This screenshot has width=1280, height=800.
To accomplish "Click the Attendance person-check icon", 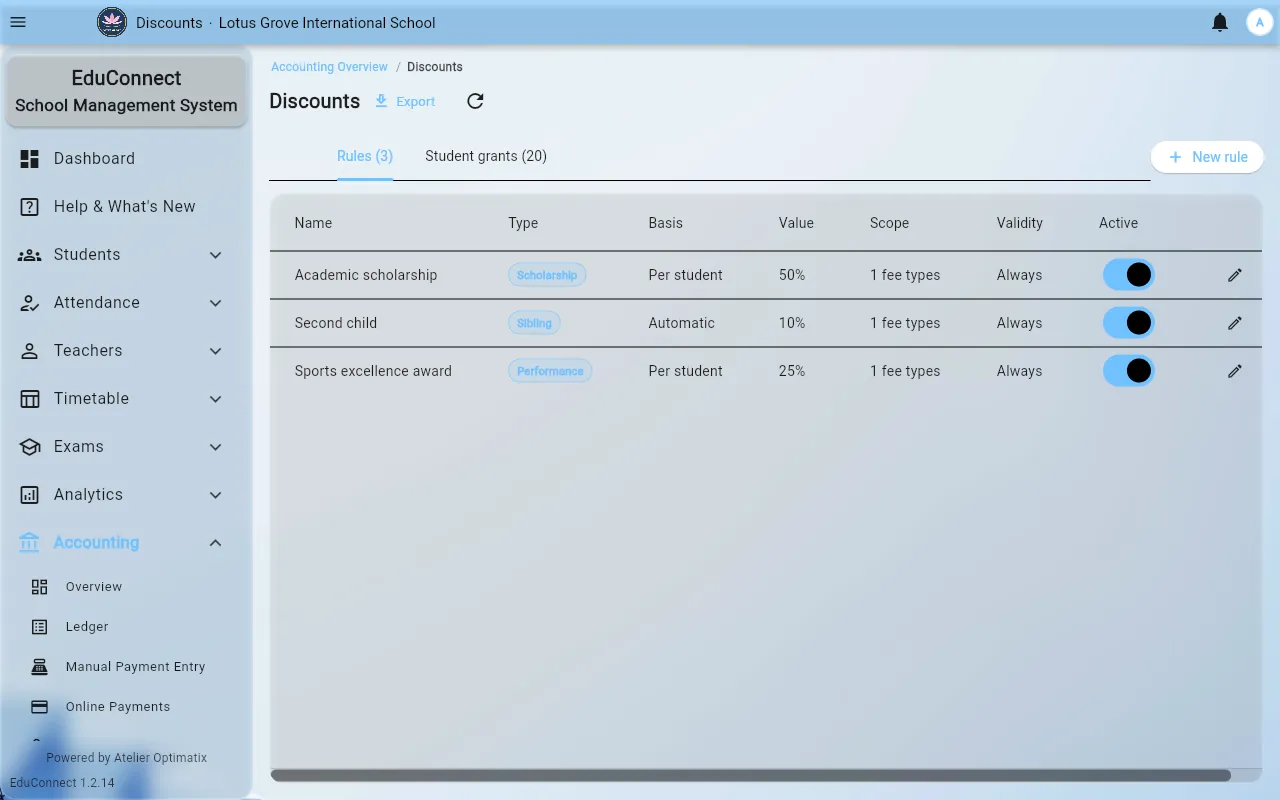I will pos(30,302).
